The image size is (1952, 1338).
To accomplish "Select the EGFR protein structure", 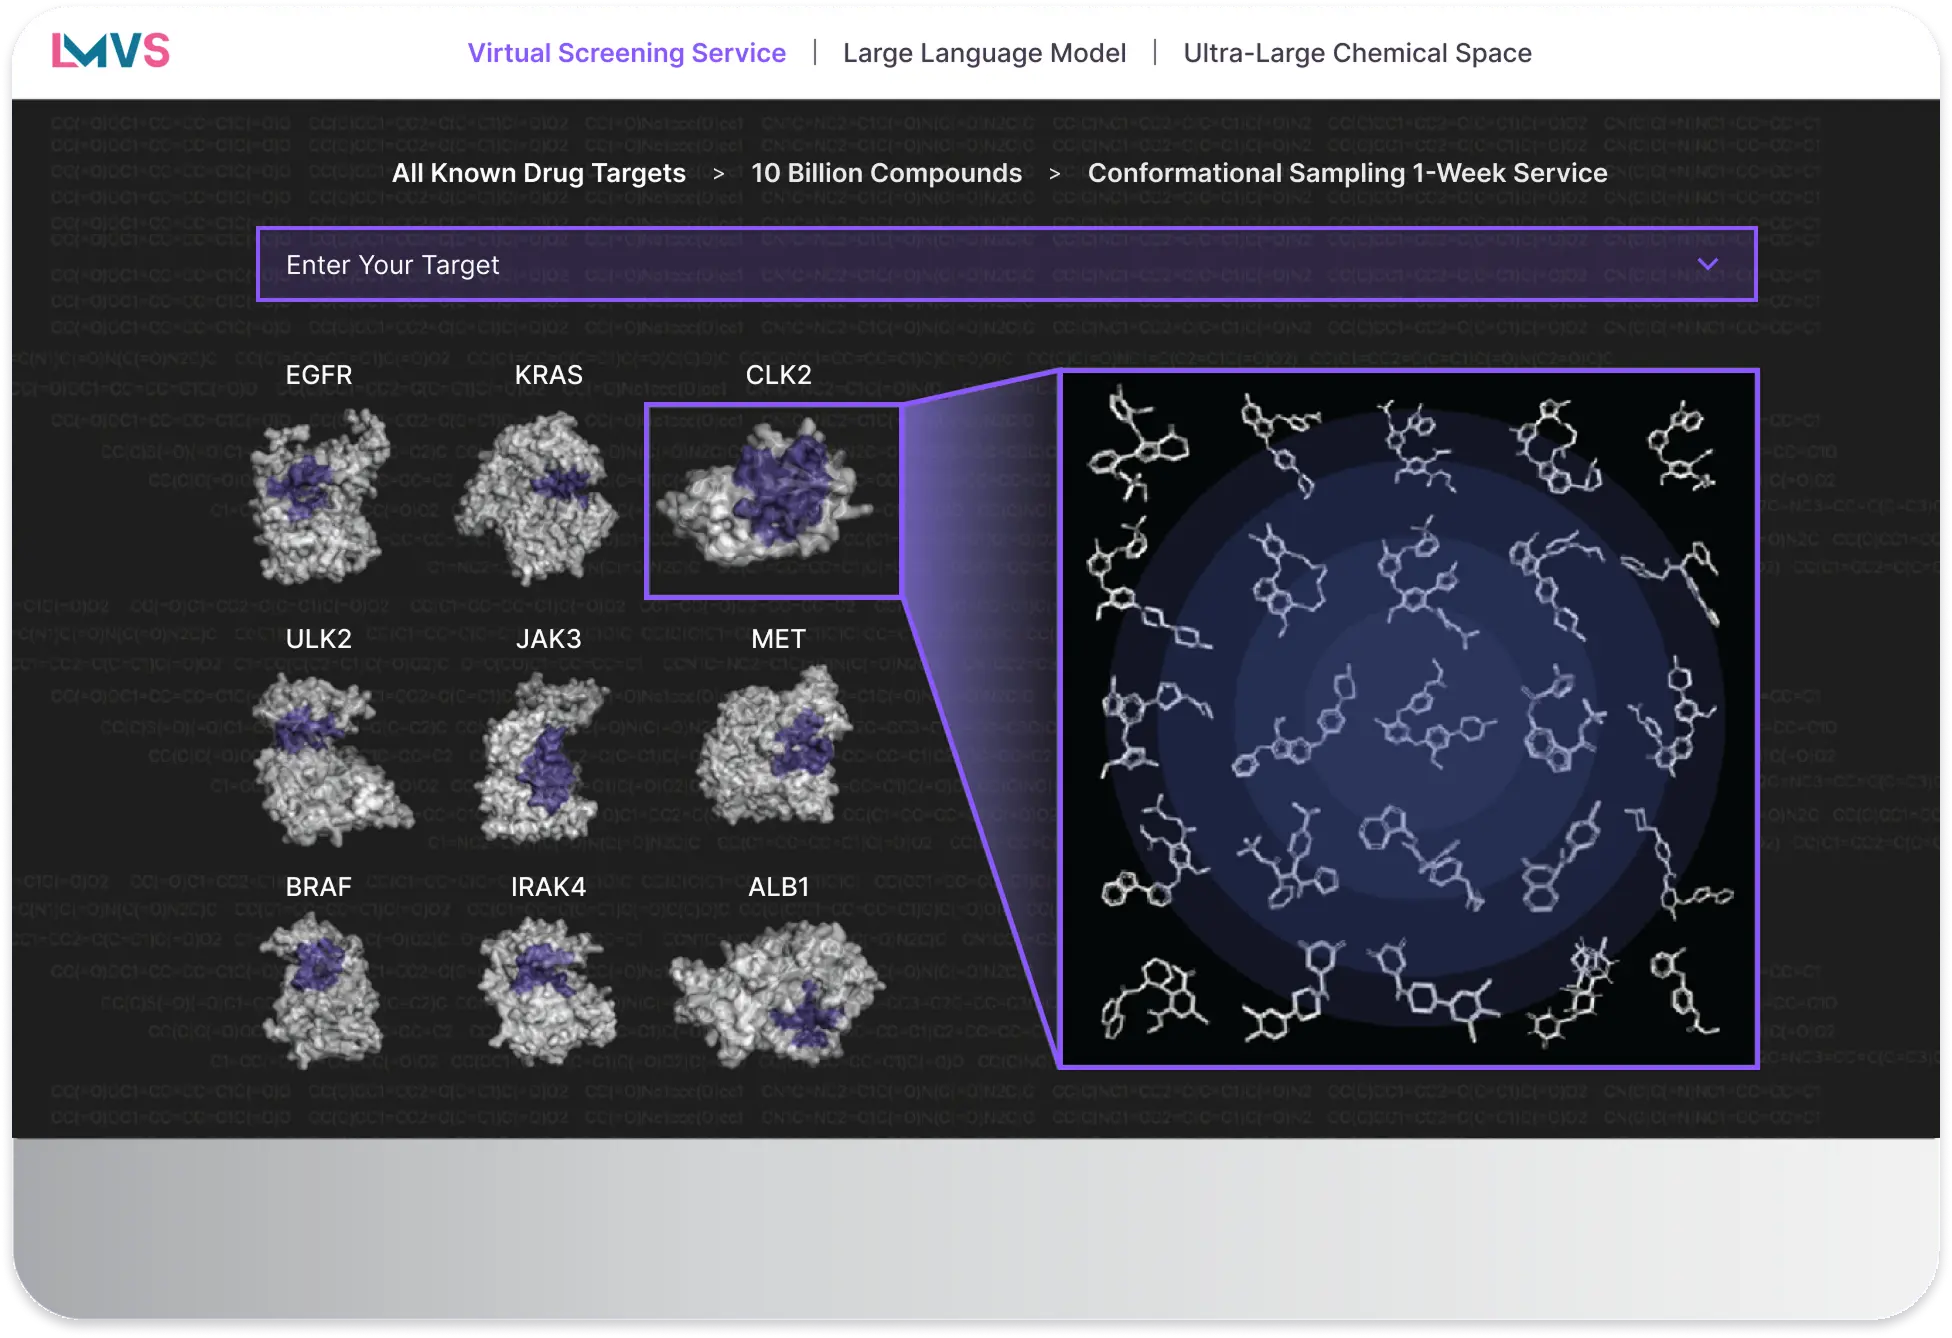I will 318,496.
